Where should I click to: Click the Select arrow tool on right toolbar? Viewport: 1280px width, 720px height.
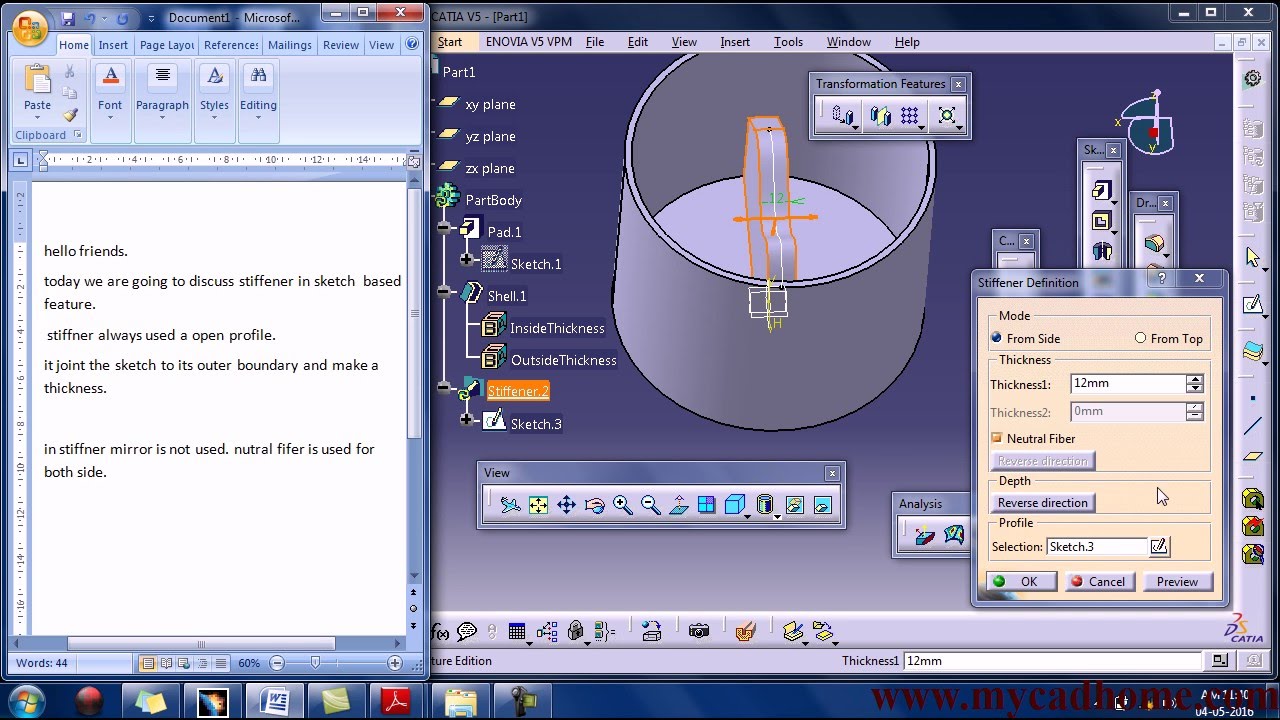coord(1253,257)
